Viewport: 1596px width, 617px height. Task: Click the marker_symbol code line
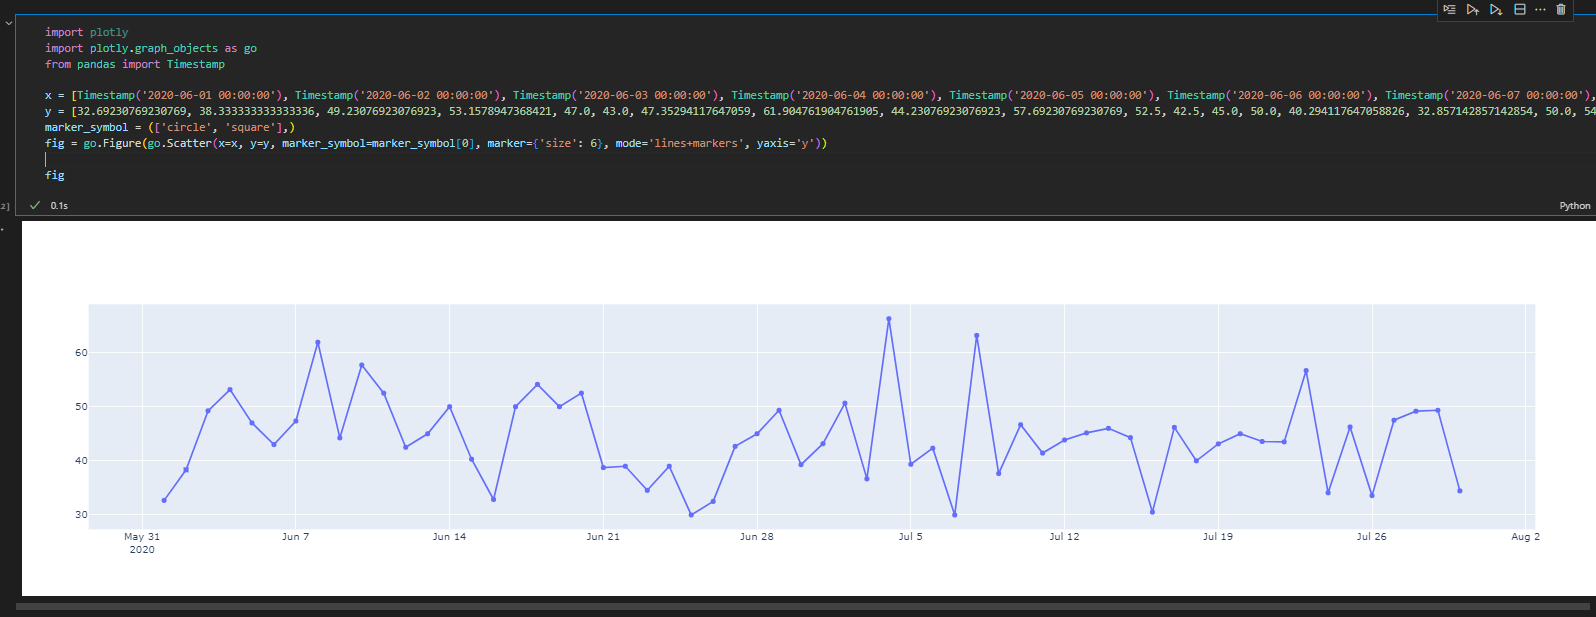[170, 128]
